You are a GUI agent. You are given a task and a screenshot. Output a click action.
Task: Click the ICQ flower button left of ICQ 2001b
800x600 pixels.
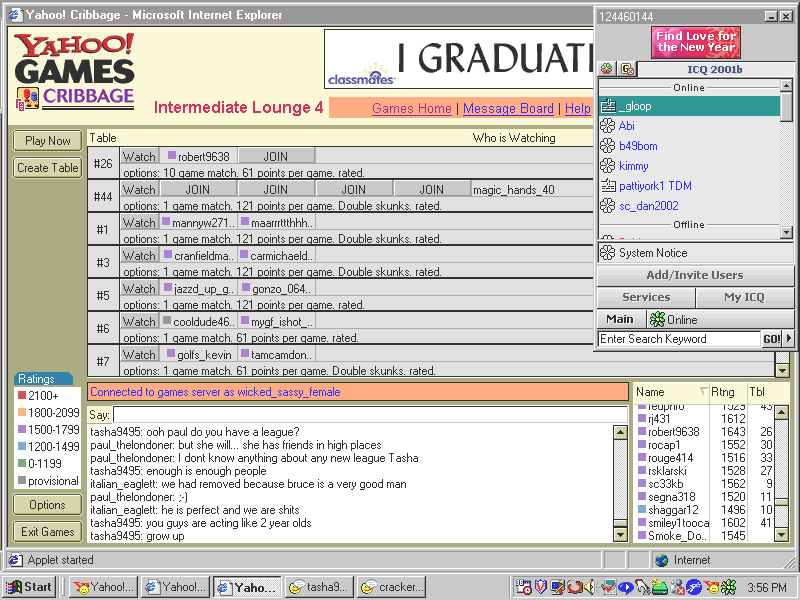pyautogui.click(x=607, y=68)
